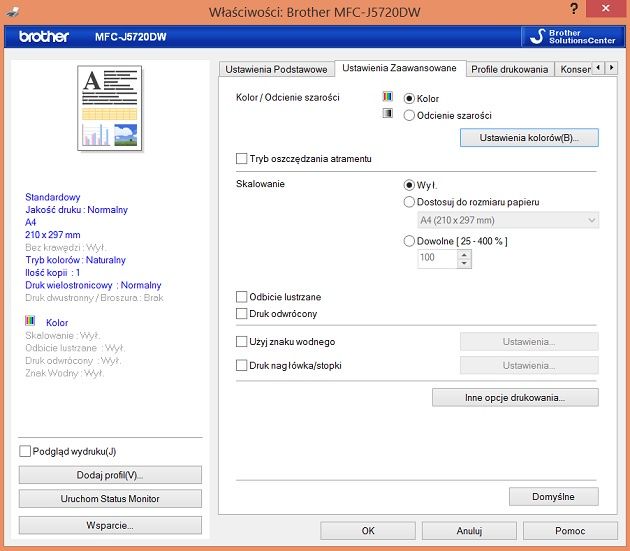The width and height of the screenshot is (630, 551).
Task: Confirm with the OK button
Action: click(x=368, y=531)
